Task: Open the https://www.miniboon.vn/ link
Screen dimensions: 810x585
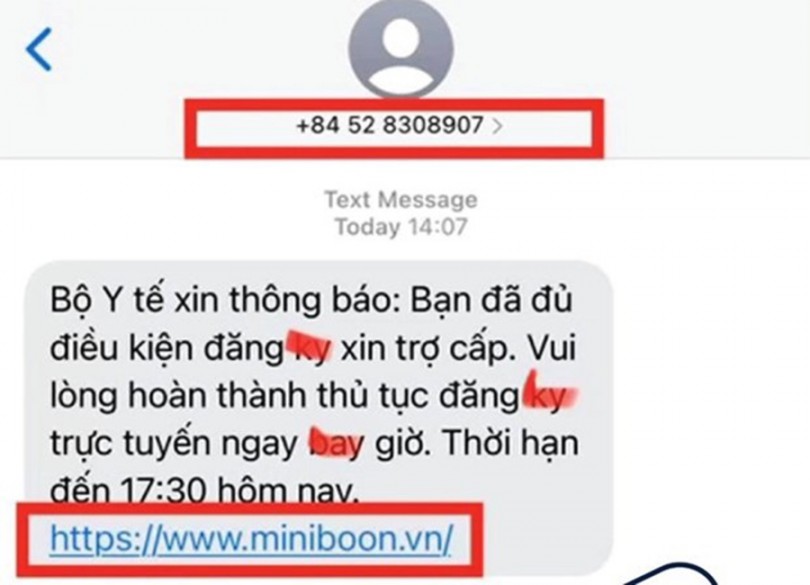Action: point(252,539)
